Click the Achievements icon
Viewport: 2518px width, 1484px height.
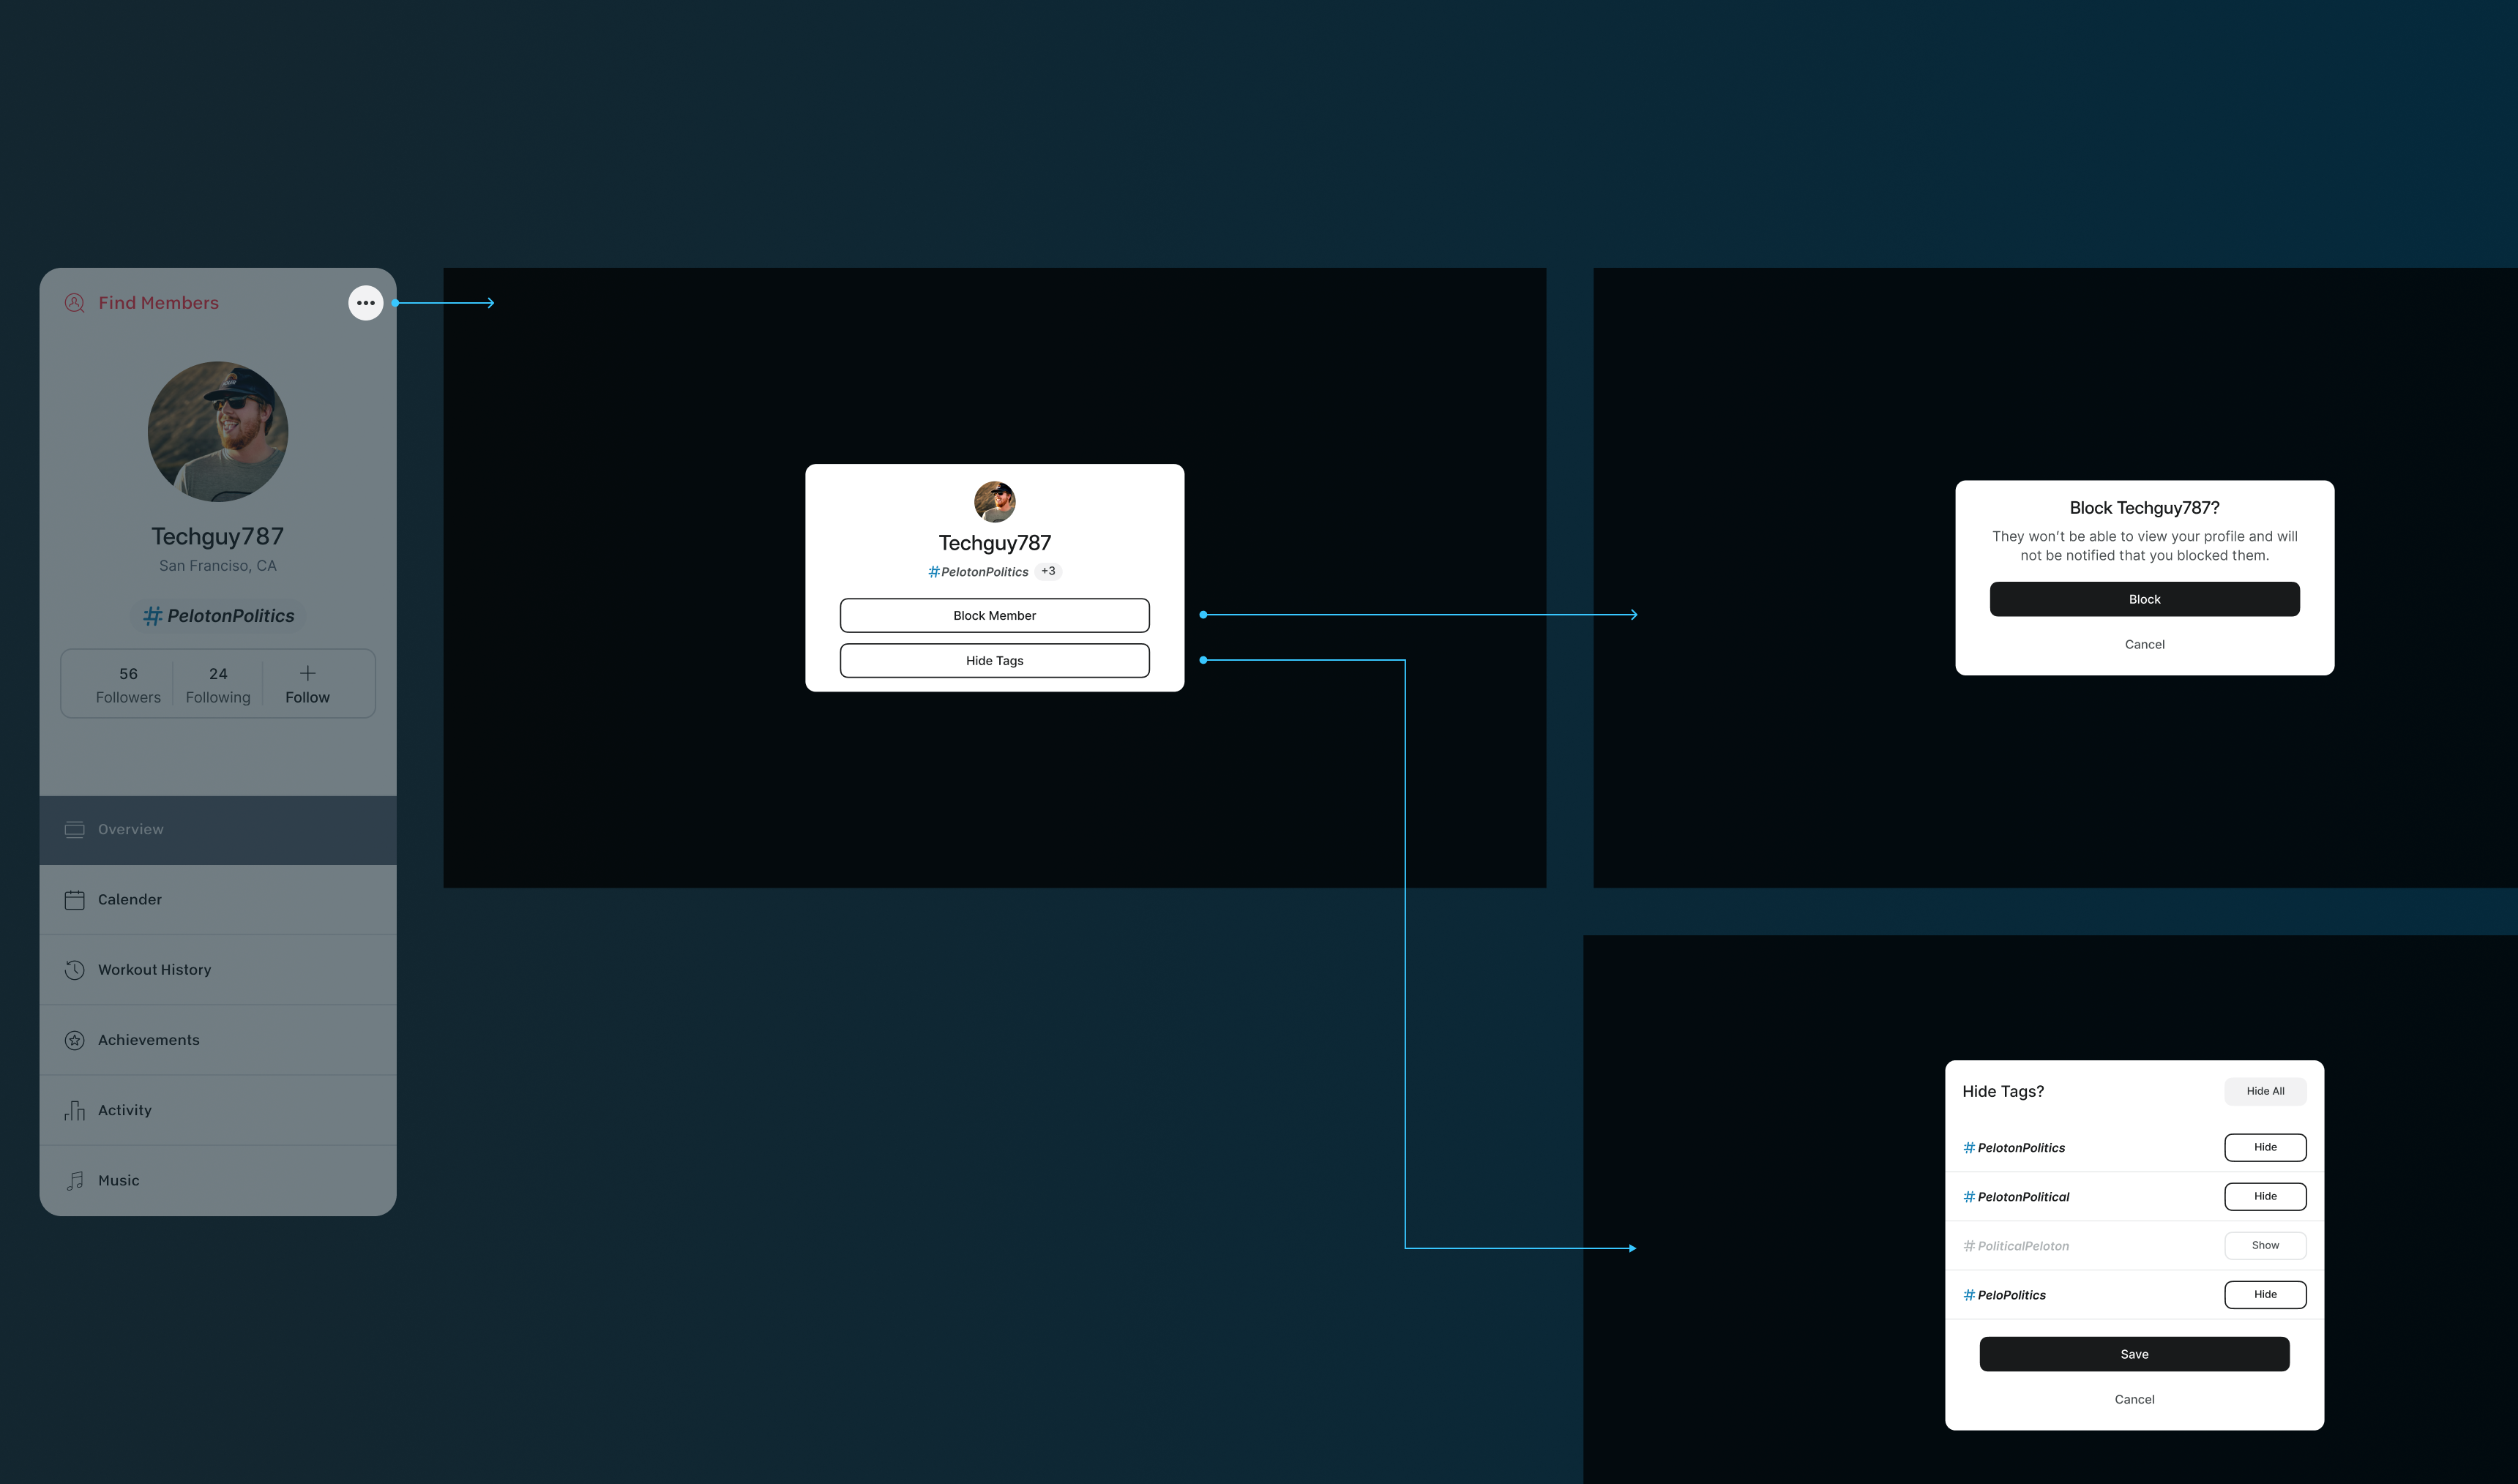click(74, 1039)
